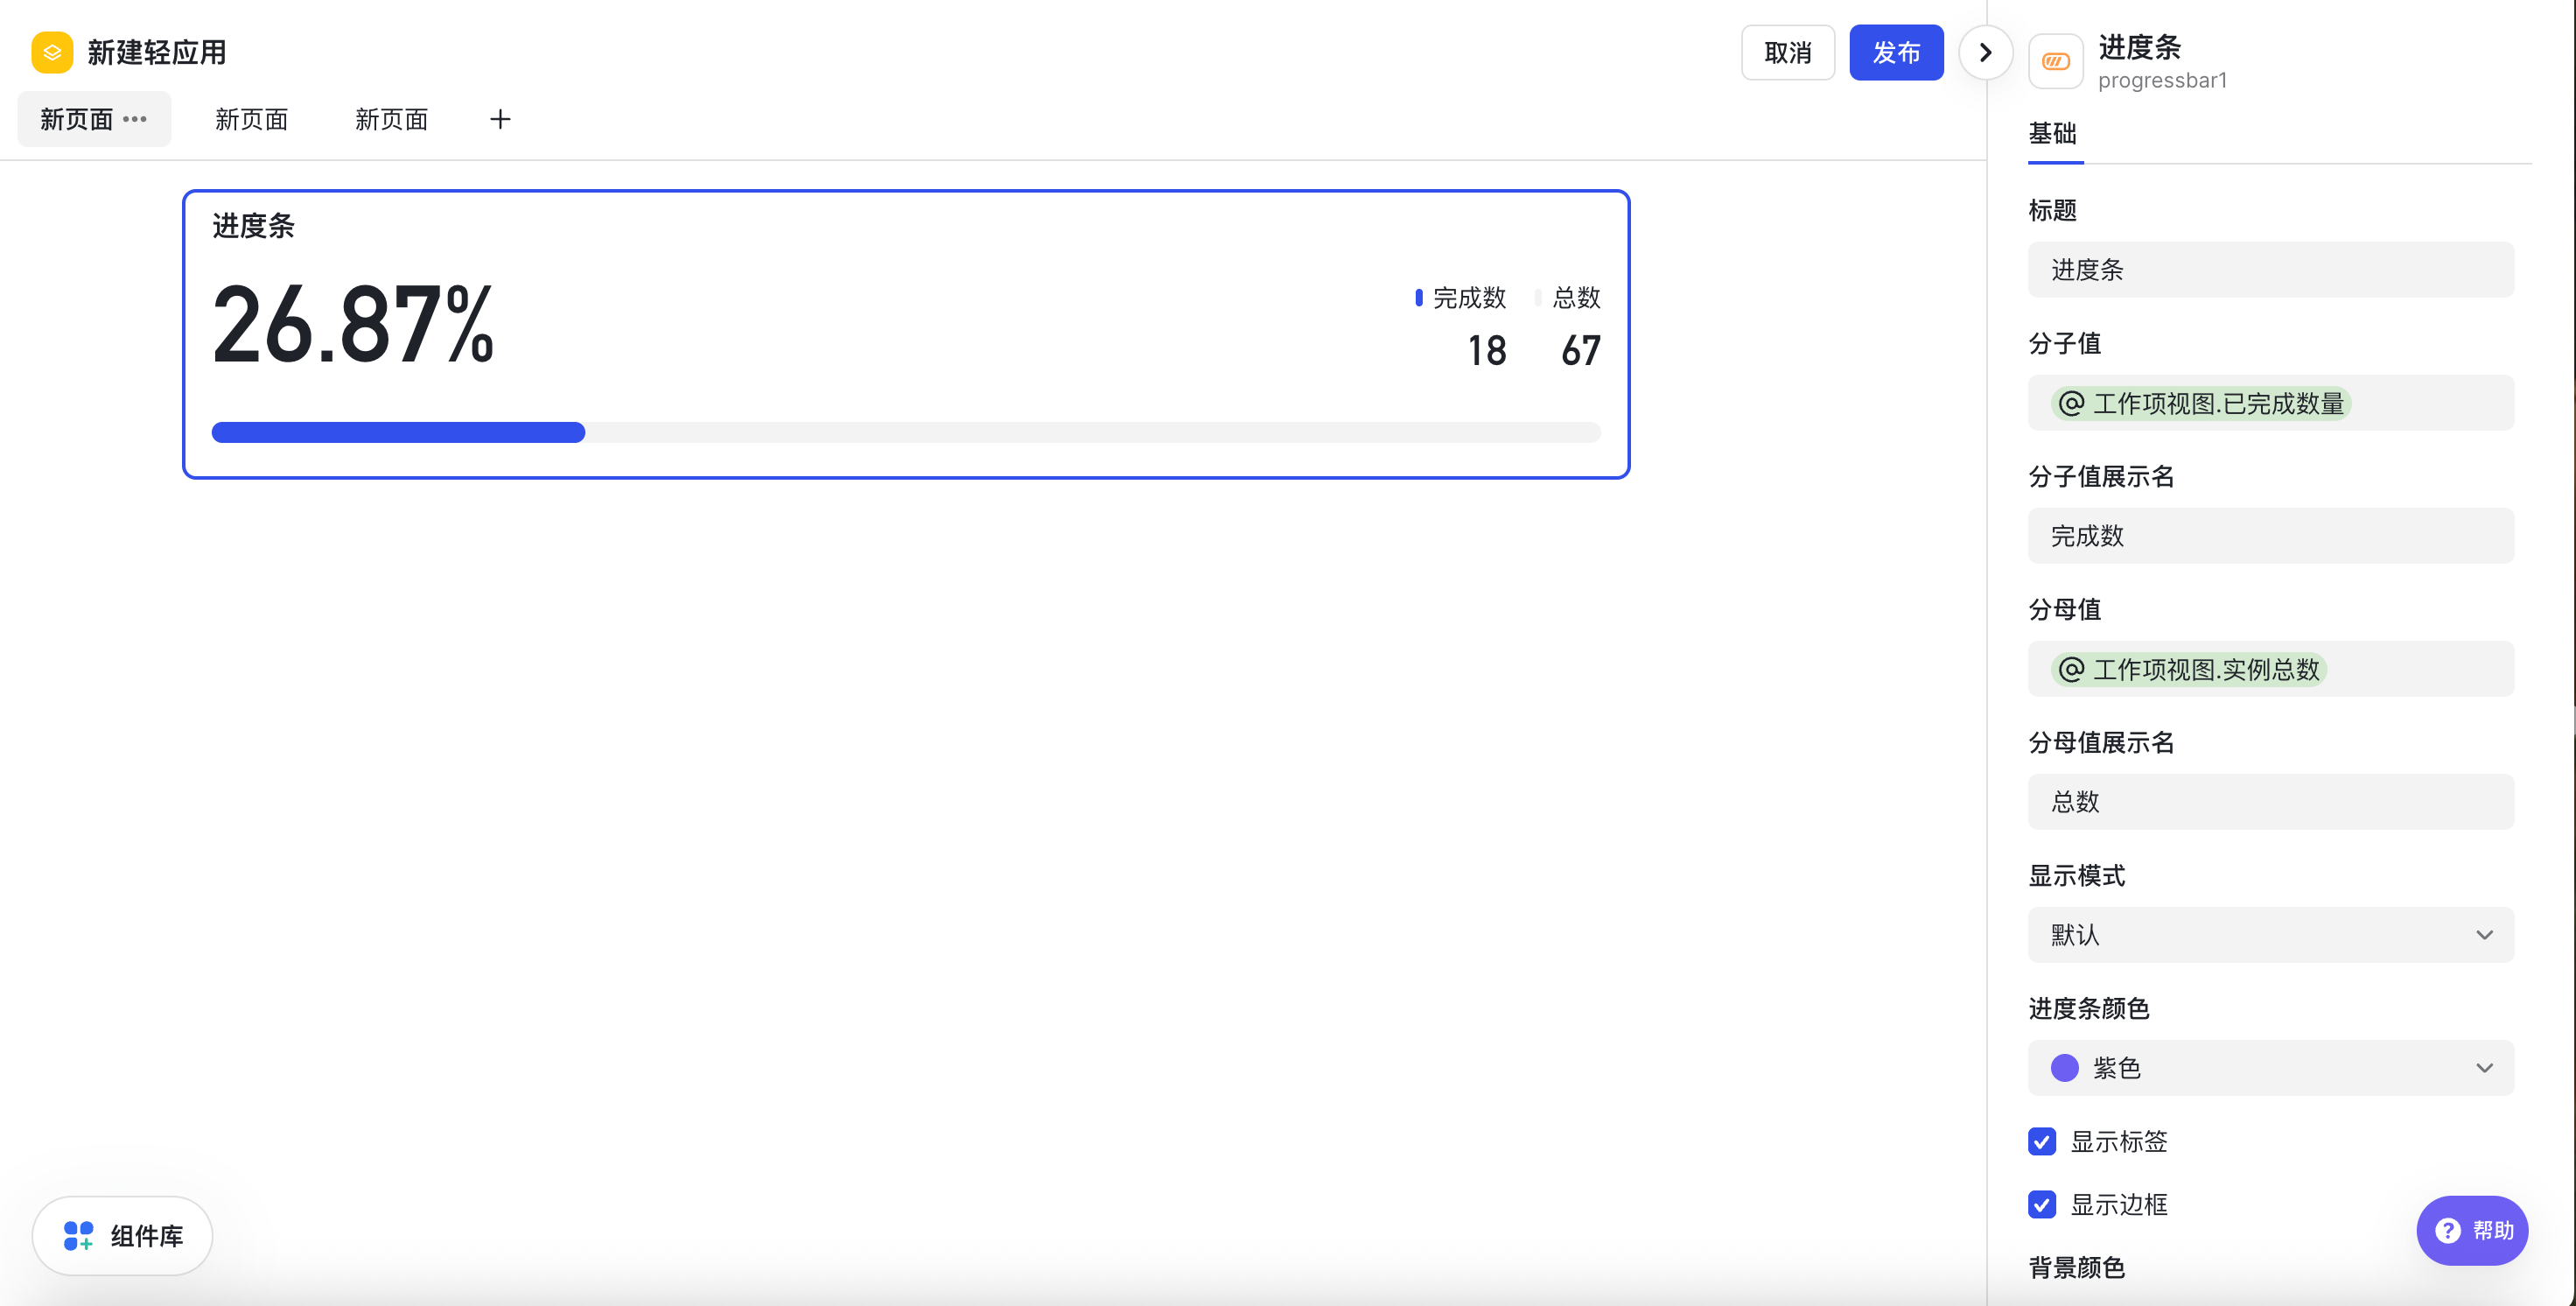The image size is (2576, 1306).
Task: Expand the 显示模式 dropdown
Action: point(2270,935)
